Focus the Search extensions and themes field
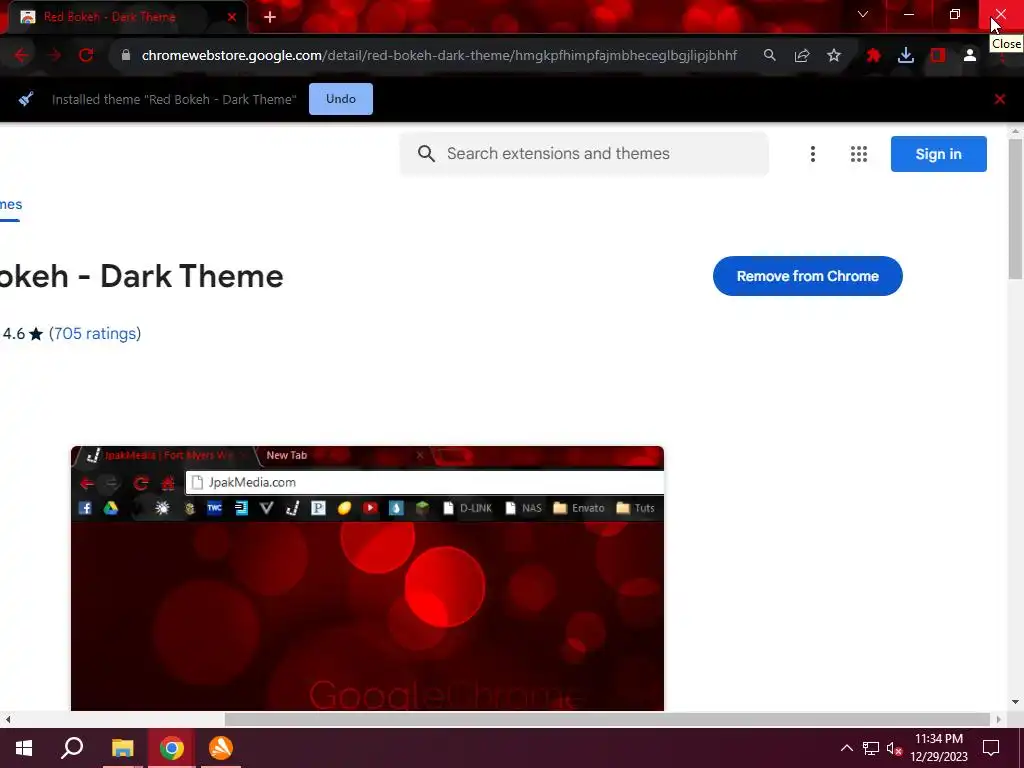The width and height of the screenshot is (1024, 768). click(x=584, y=154)
